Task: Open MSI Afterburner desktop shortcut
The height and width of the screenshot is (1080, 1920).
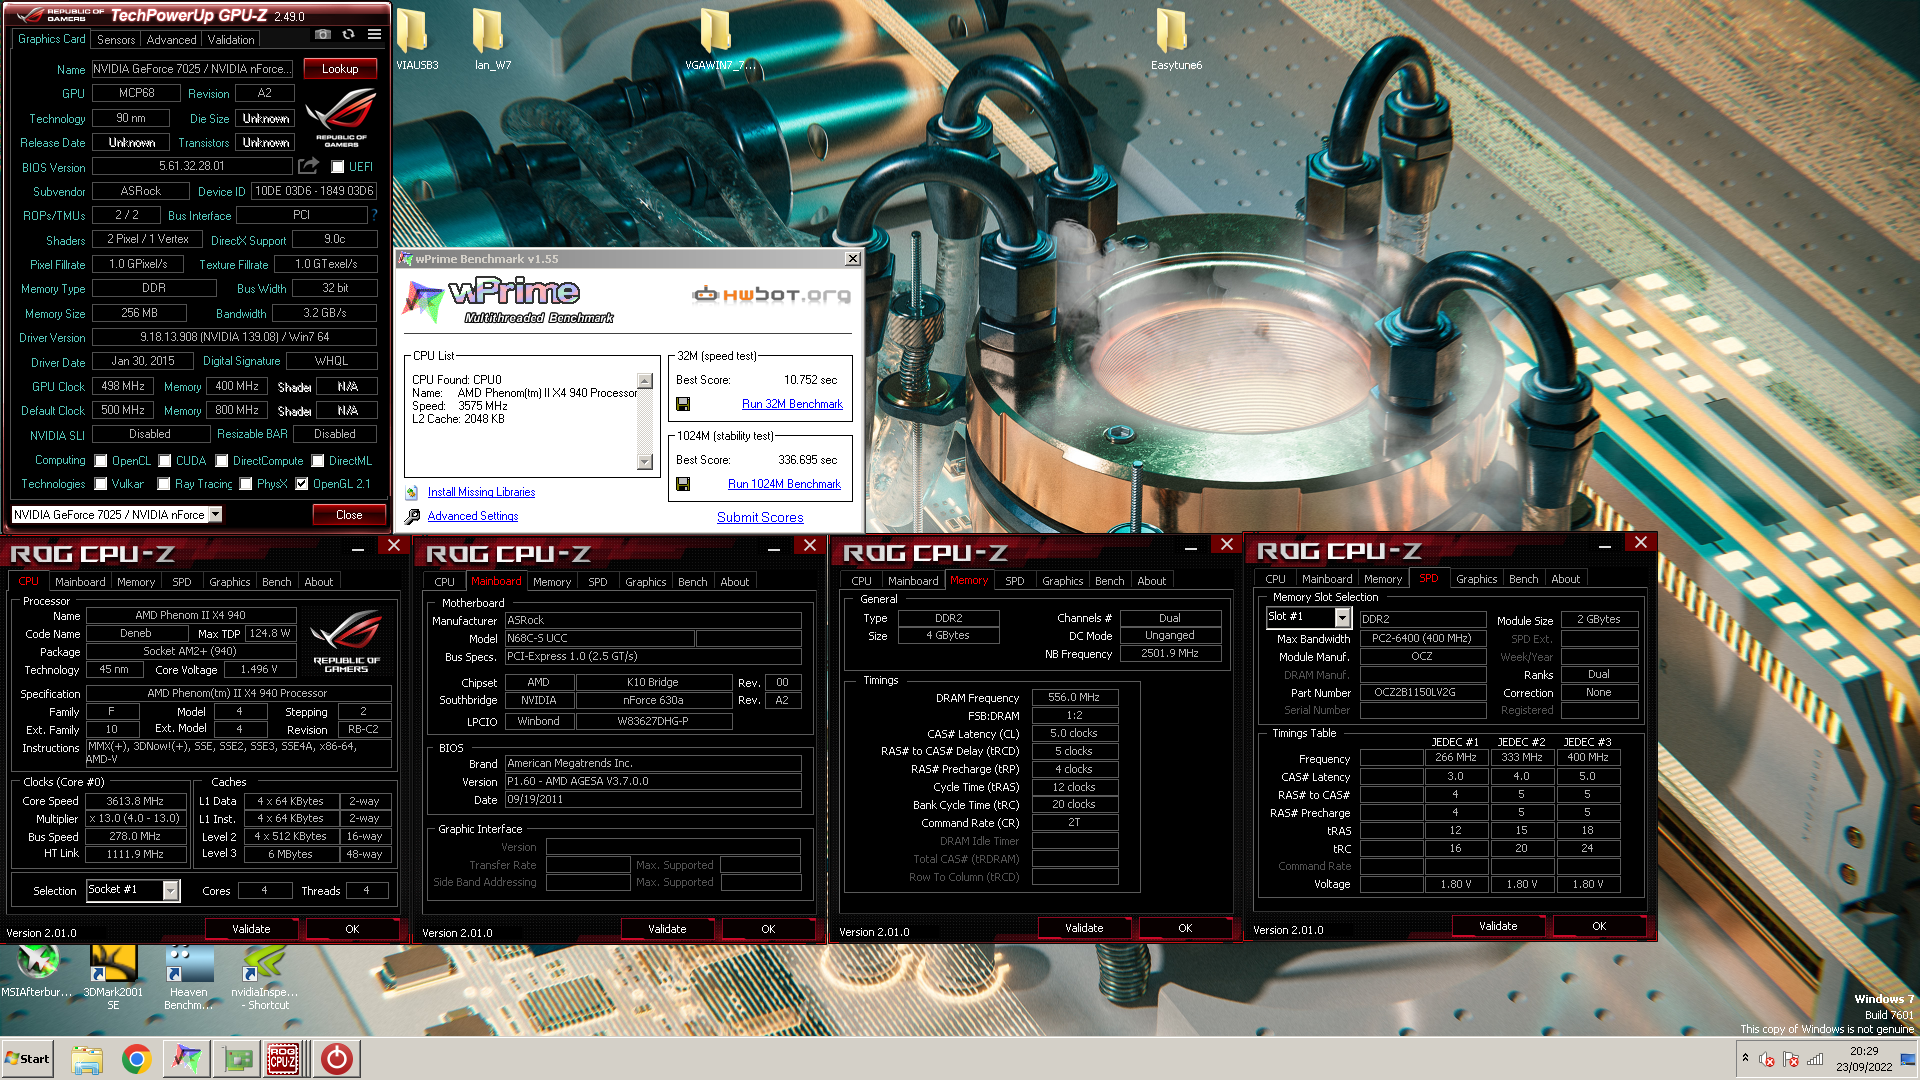Action: point(37,971)
